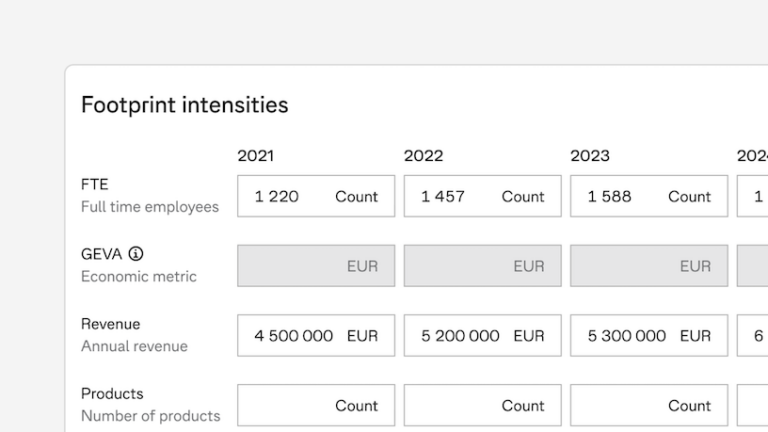Screen dimensions: 768x432
Task: Edit the 2021 FTE count field
Action: 316,196
